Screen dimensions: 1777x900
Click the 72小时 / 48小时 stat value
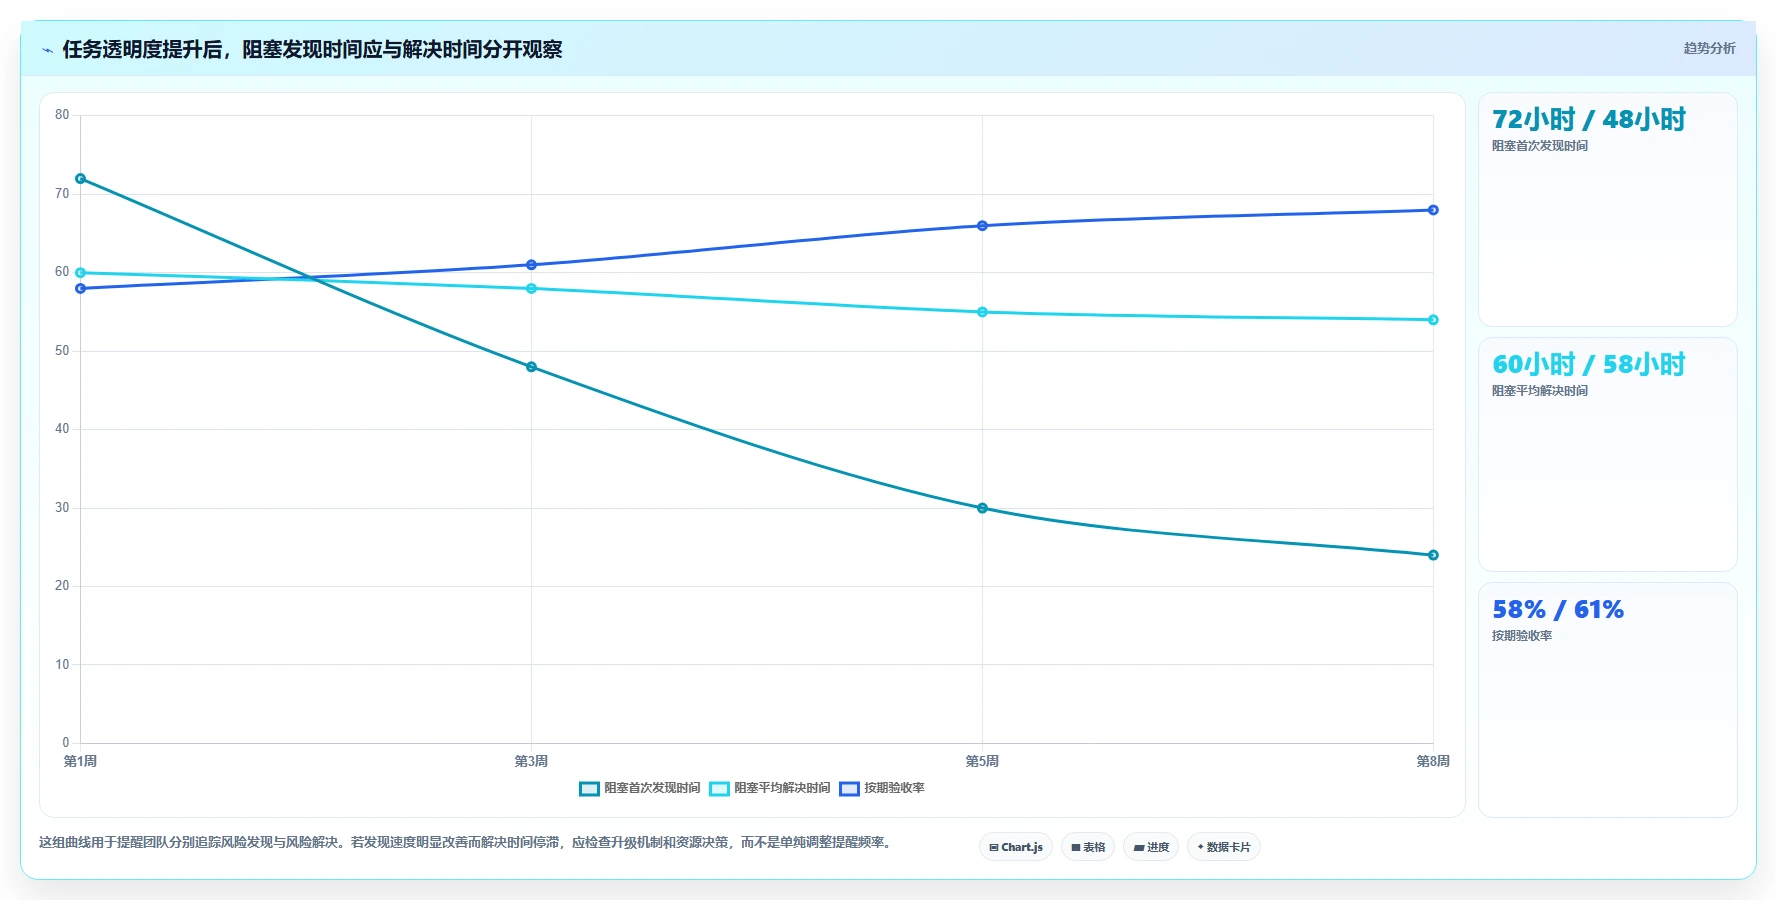coord(1589,120)
